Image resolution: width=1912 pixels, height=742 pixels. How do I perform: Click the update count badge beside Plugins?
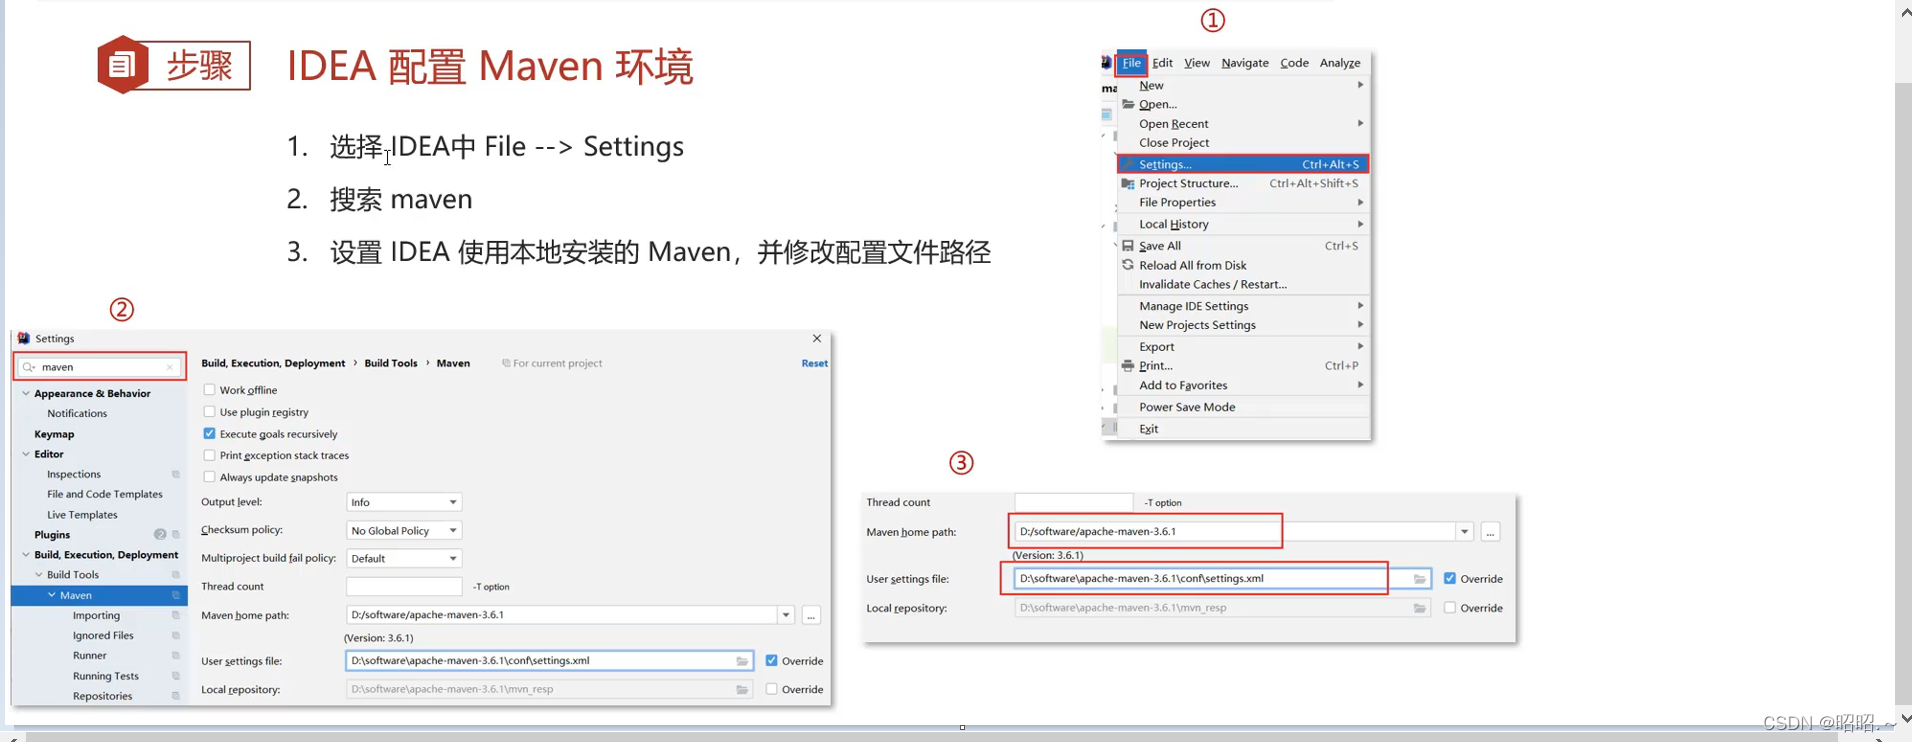(x=160, y=535)
